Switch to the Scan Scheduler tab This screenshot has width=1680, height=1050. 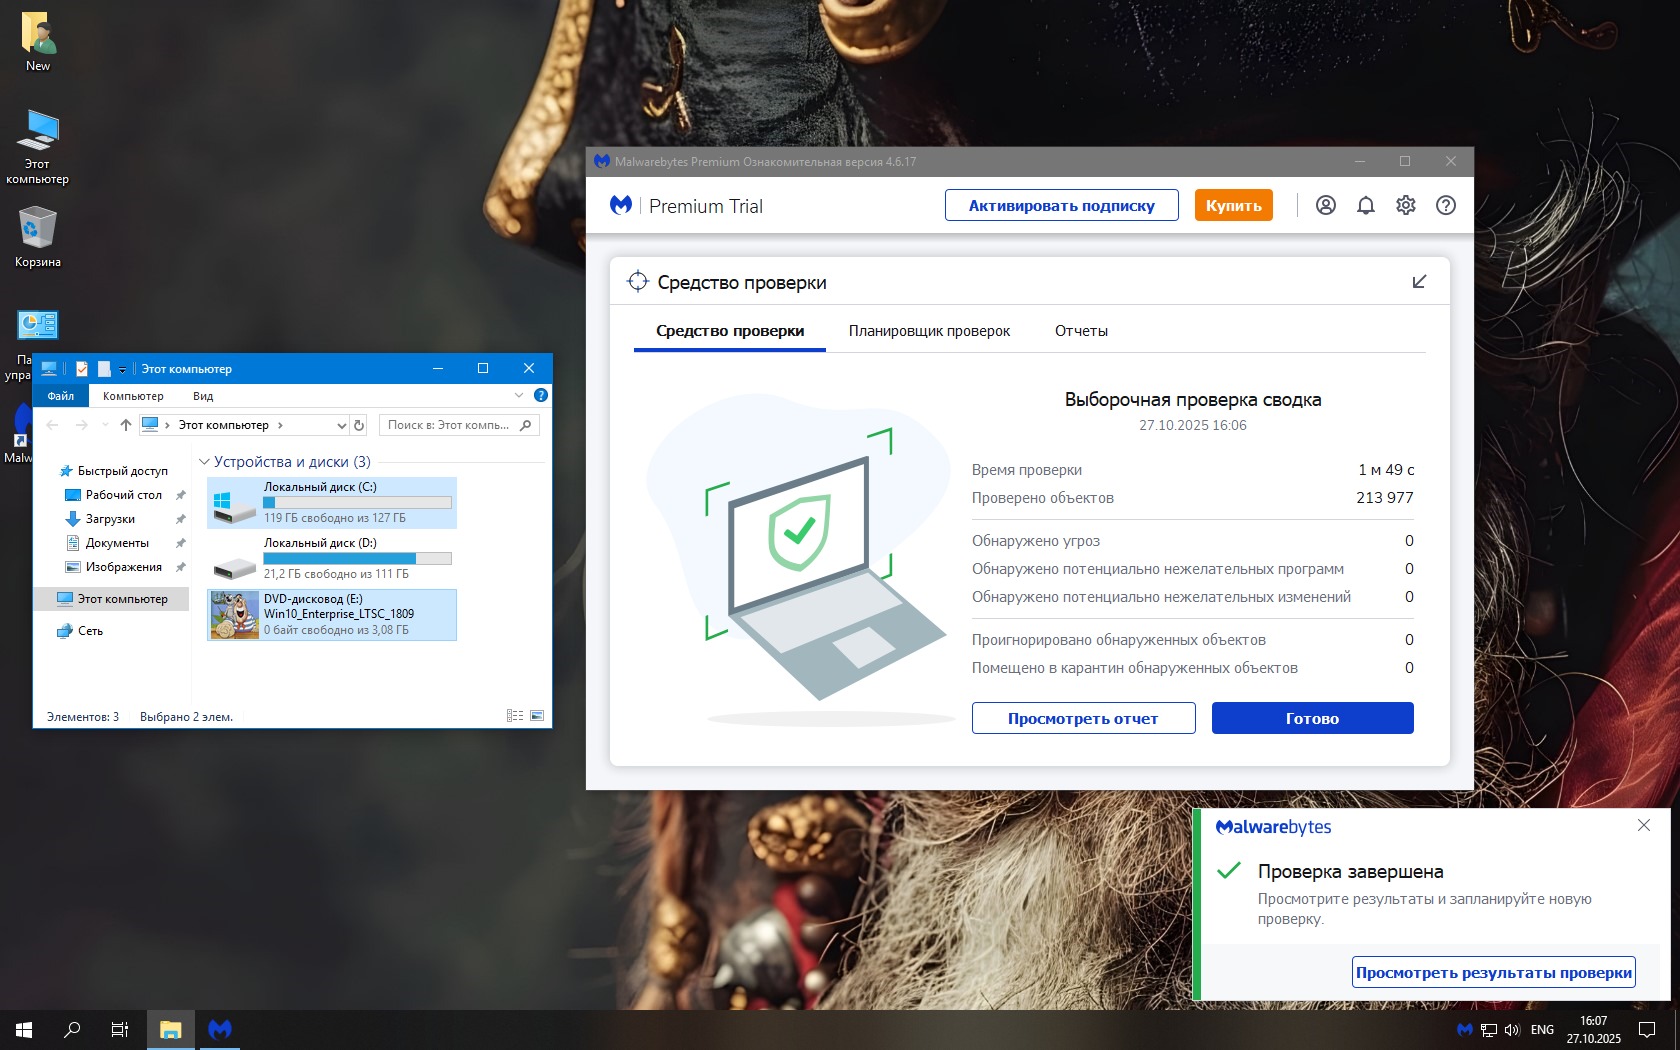coord(929,331)
